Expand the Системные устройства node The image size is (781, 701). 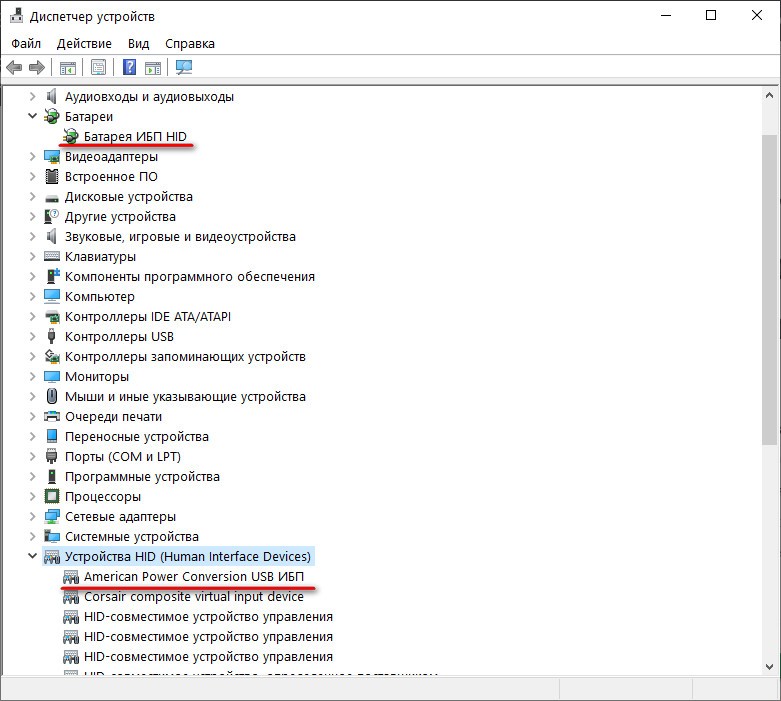pos(32,536)
